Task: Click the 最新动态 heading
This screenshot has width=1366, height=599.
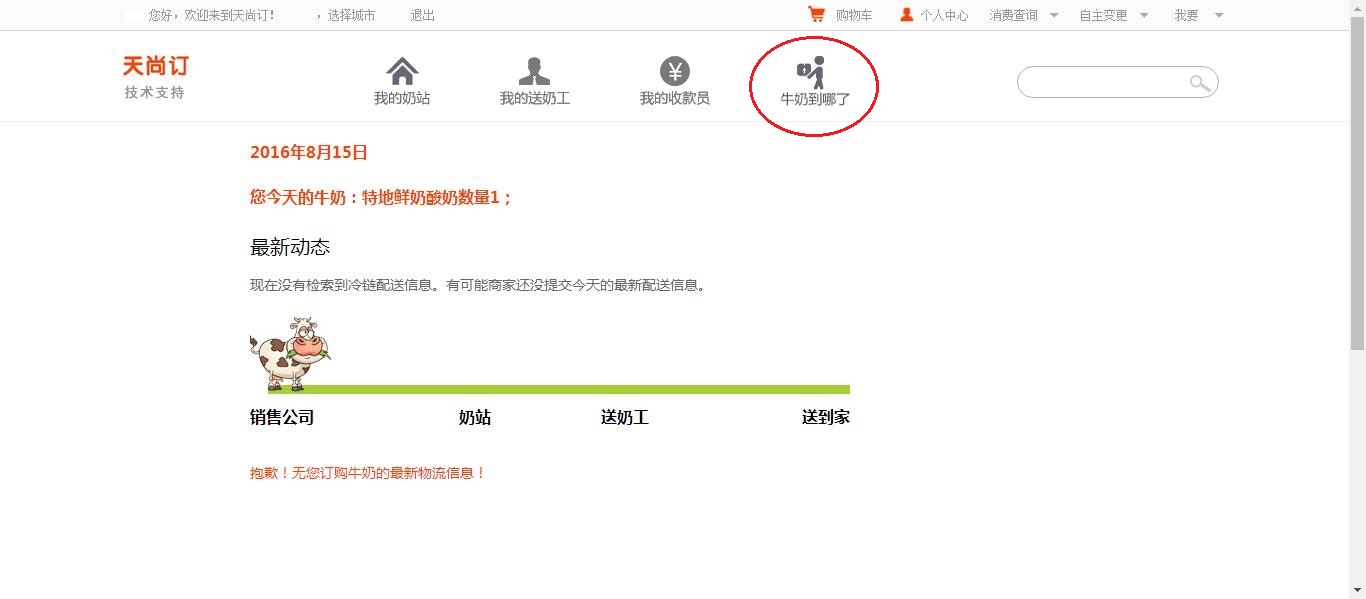Action: [x=290, y=247]
